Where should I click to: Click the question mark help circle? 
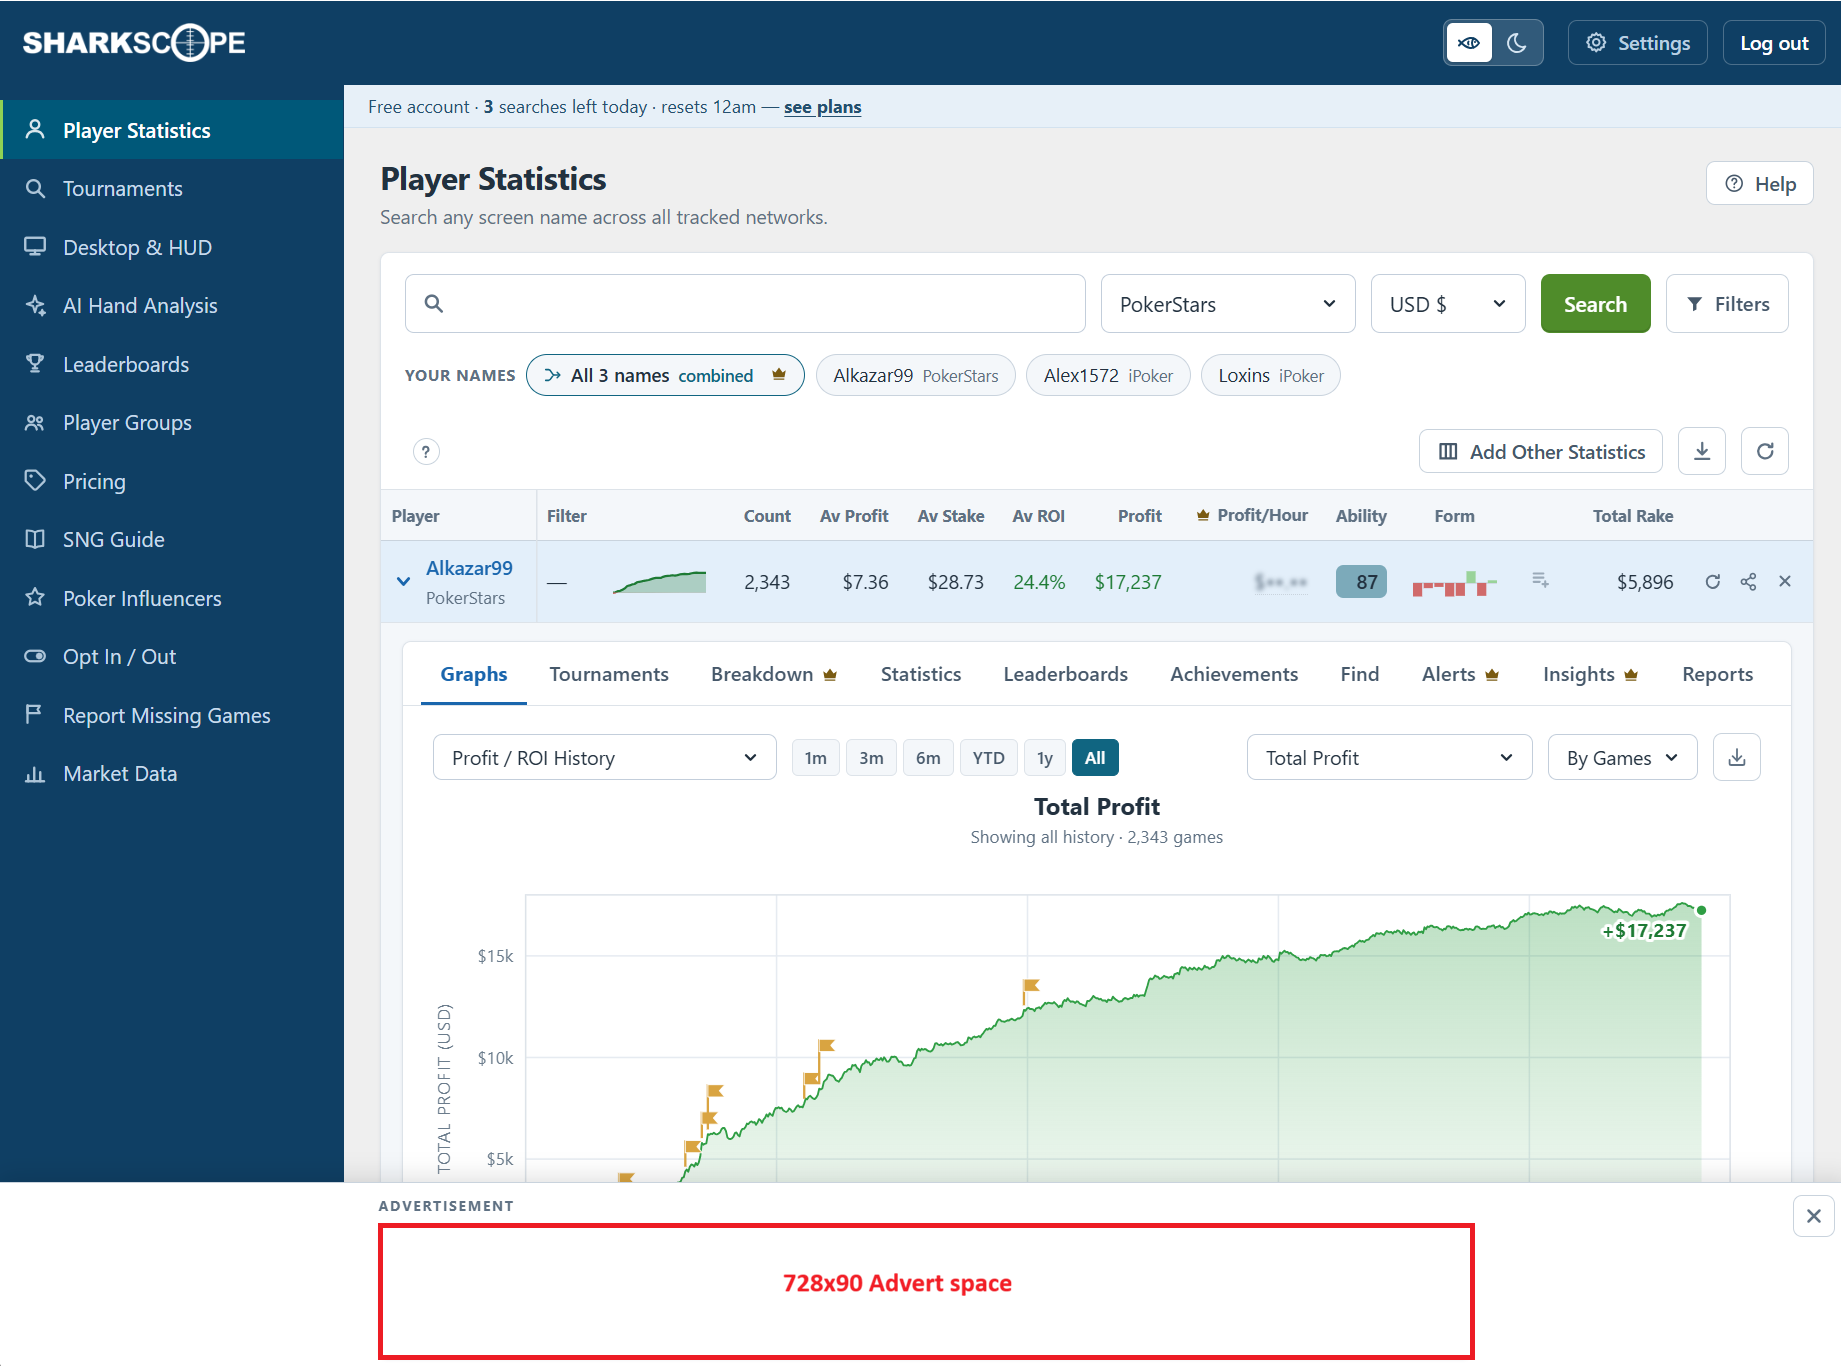coord(426,451)
